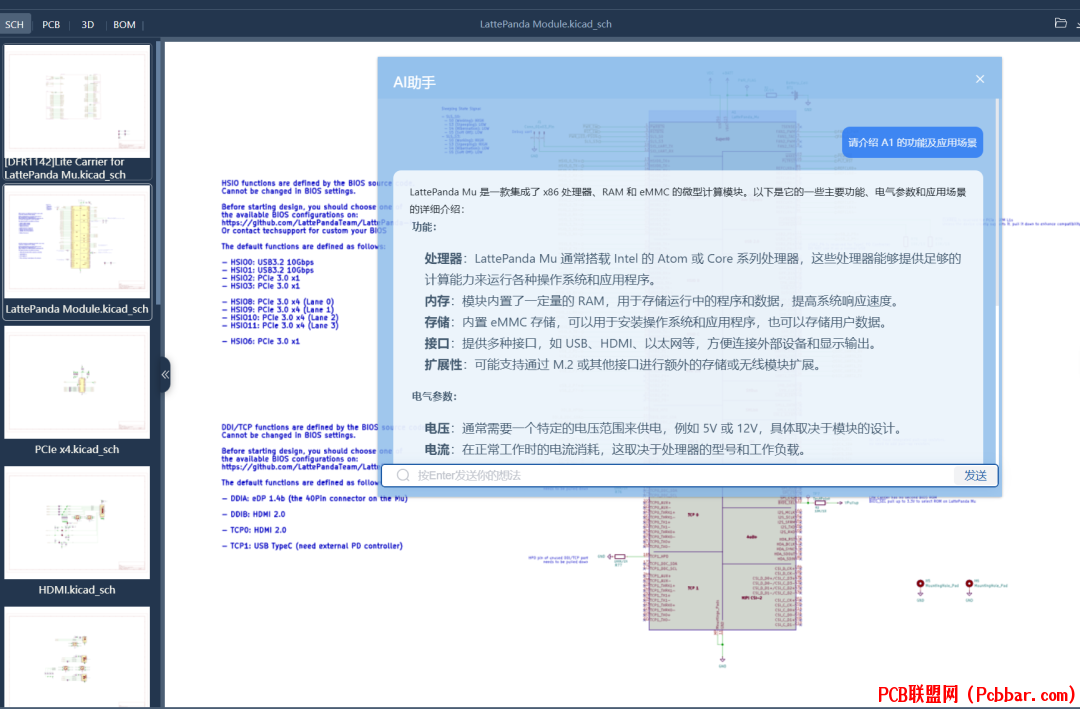The image size is (1080, 709).
Task: Click the HSIO0: USB3.2 10Gbps note line
Action: [268, 263]
